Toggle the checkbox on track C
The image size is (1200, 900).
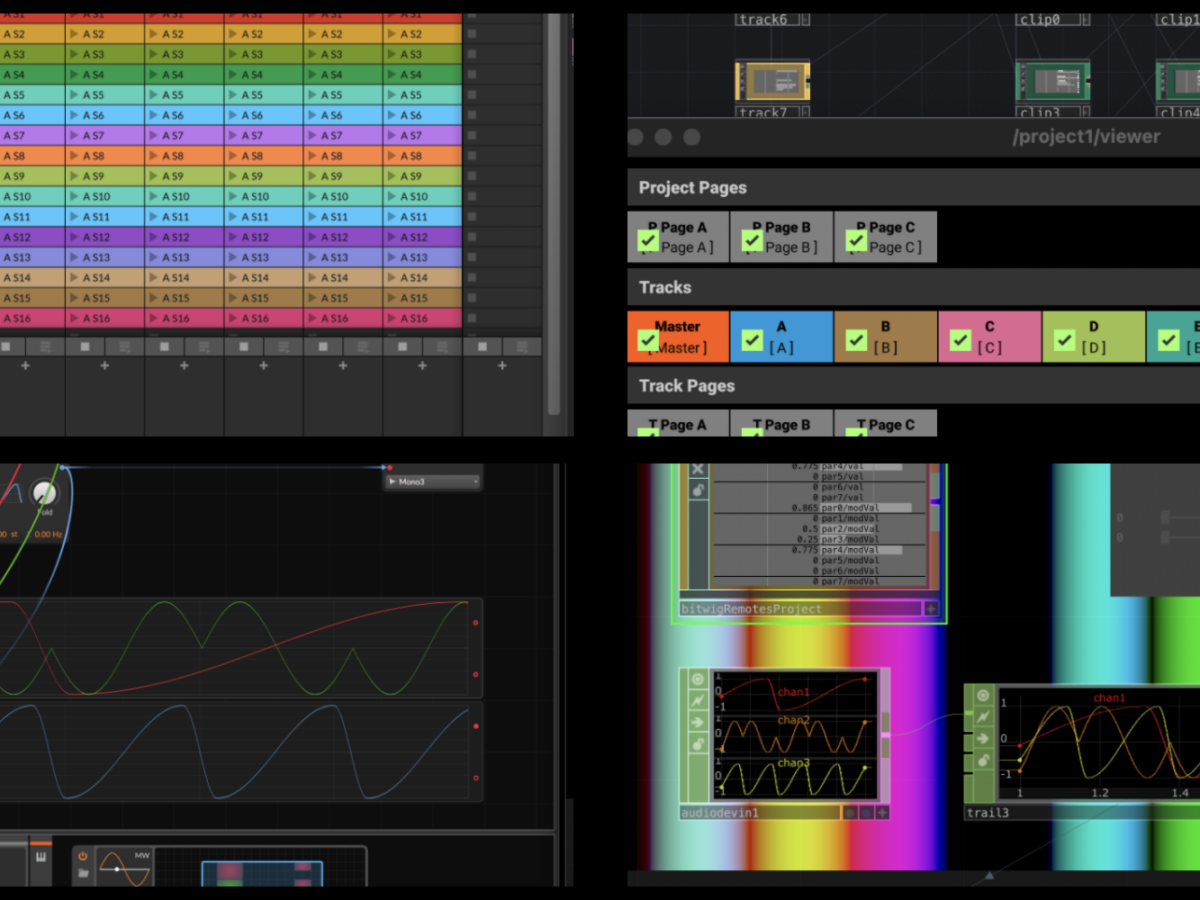pyautogui.click(x=960, y=341)
